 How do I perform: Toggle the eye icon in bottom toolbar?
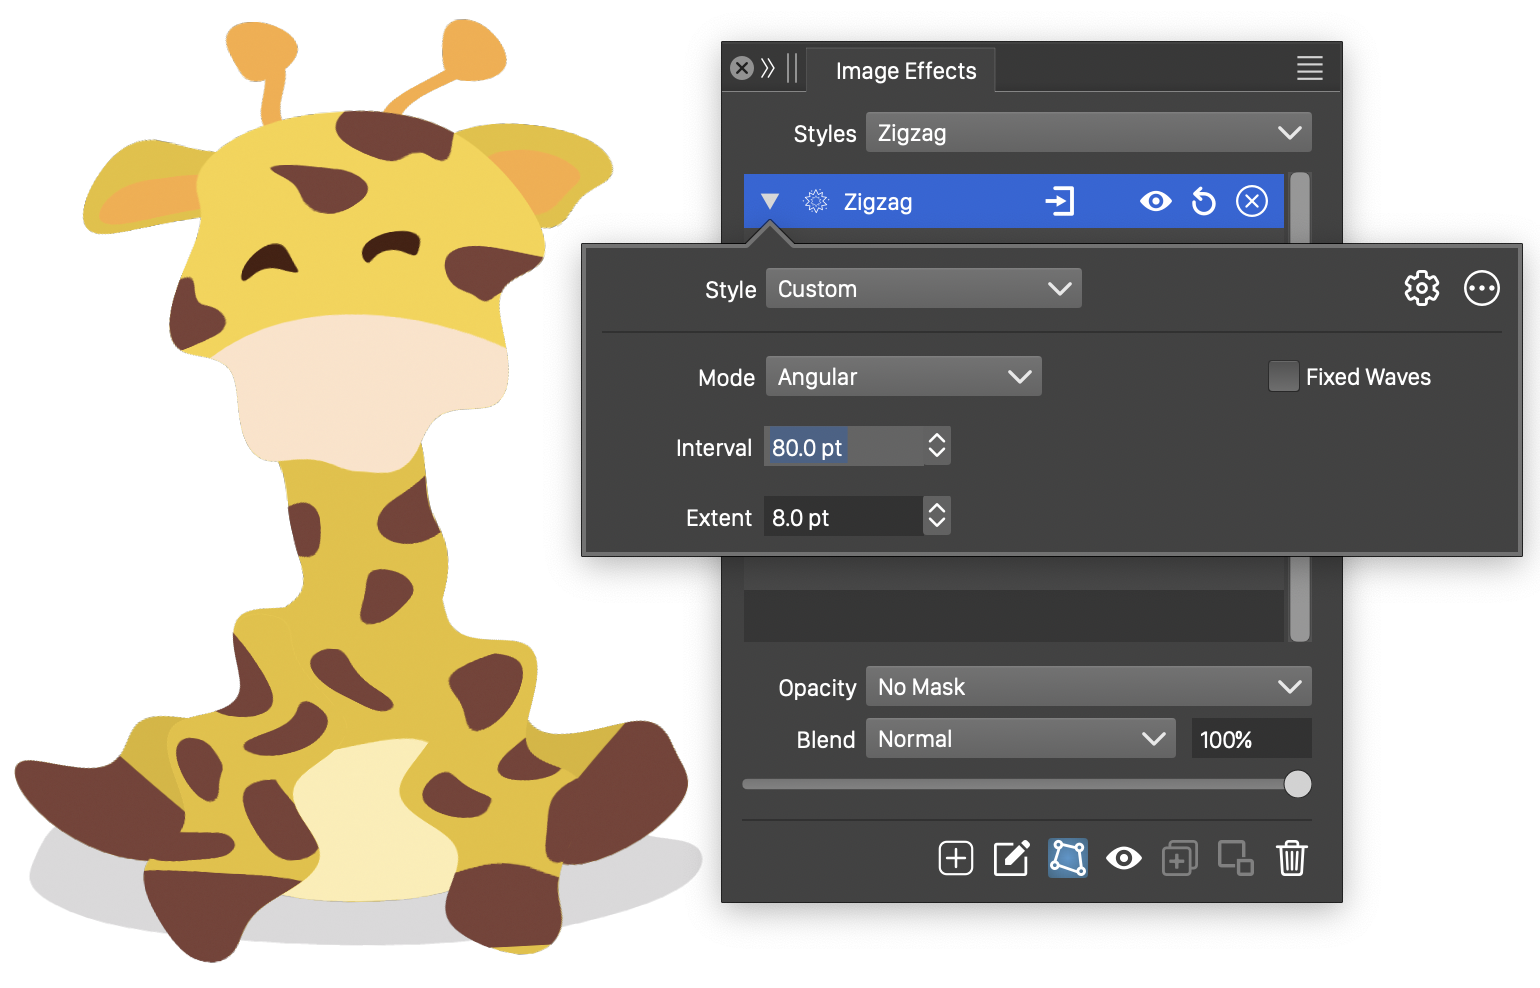[1123, 858]
